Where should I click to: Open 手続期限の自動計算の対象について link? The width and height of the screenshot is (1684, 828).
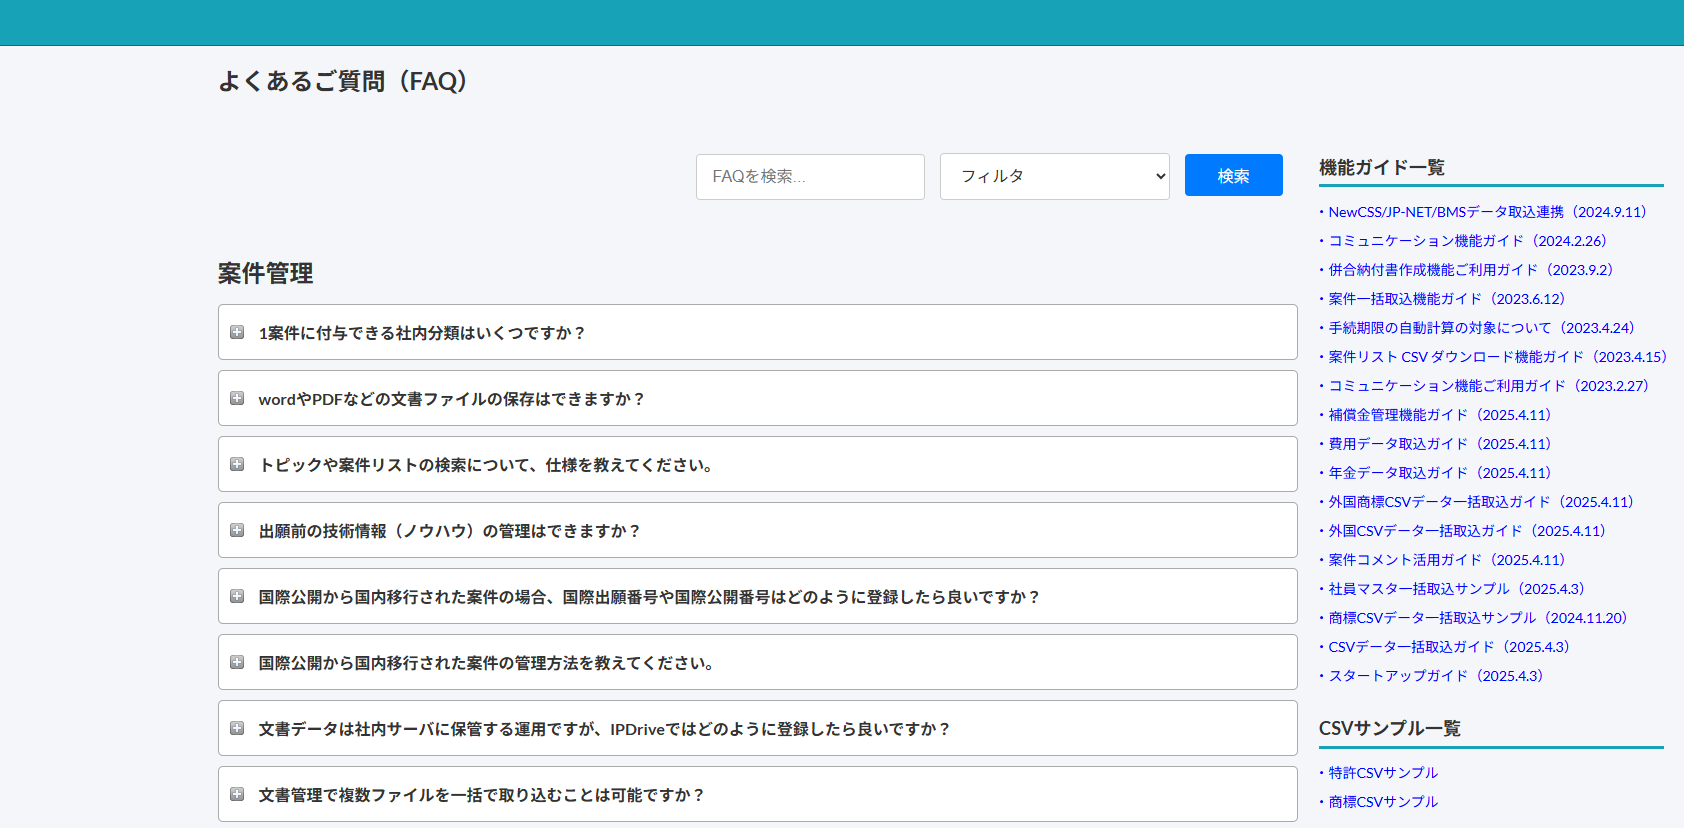1481,328
